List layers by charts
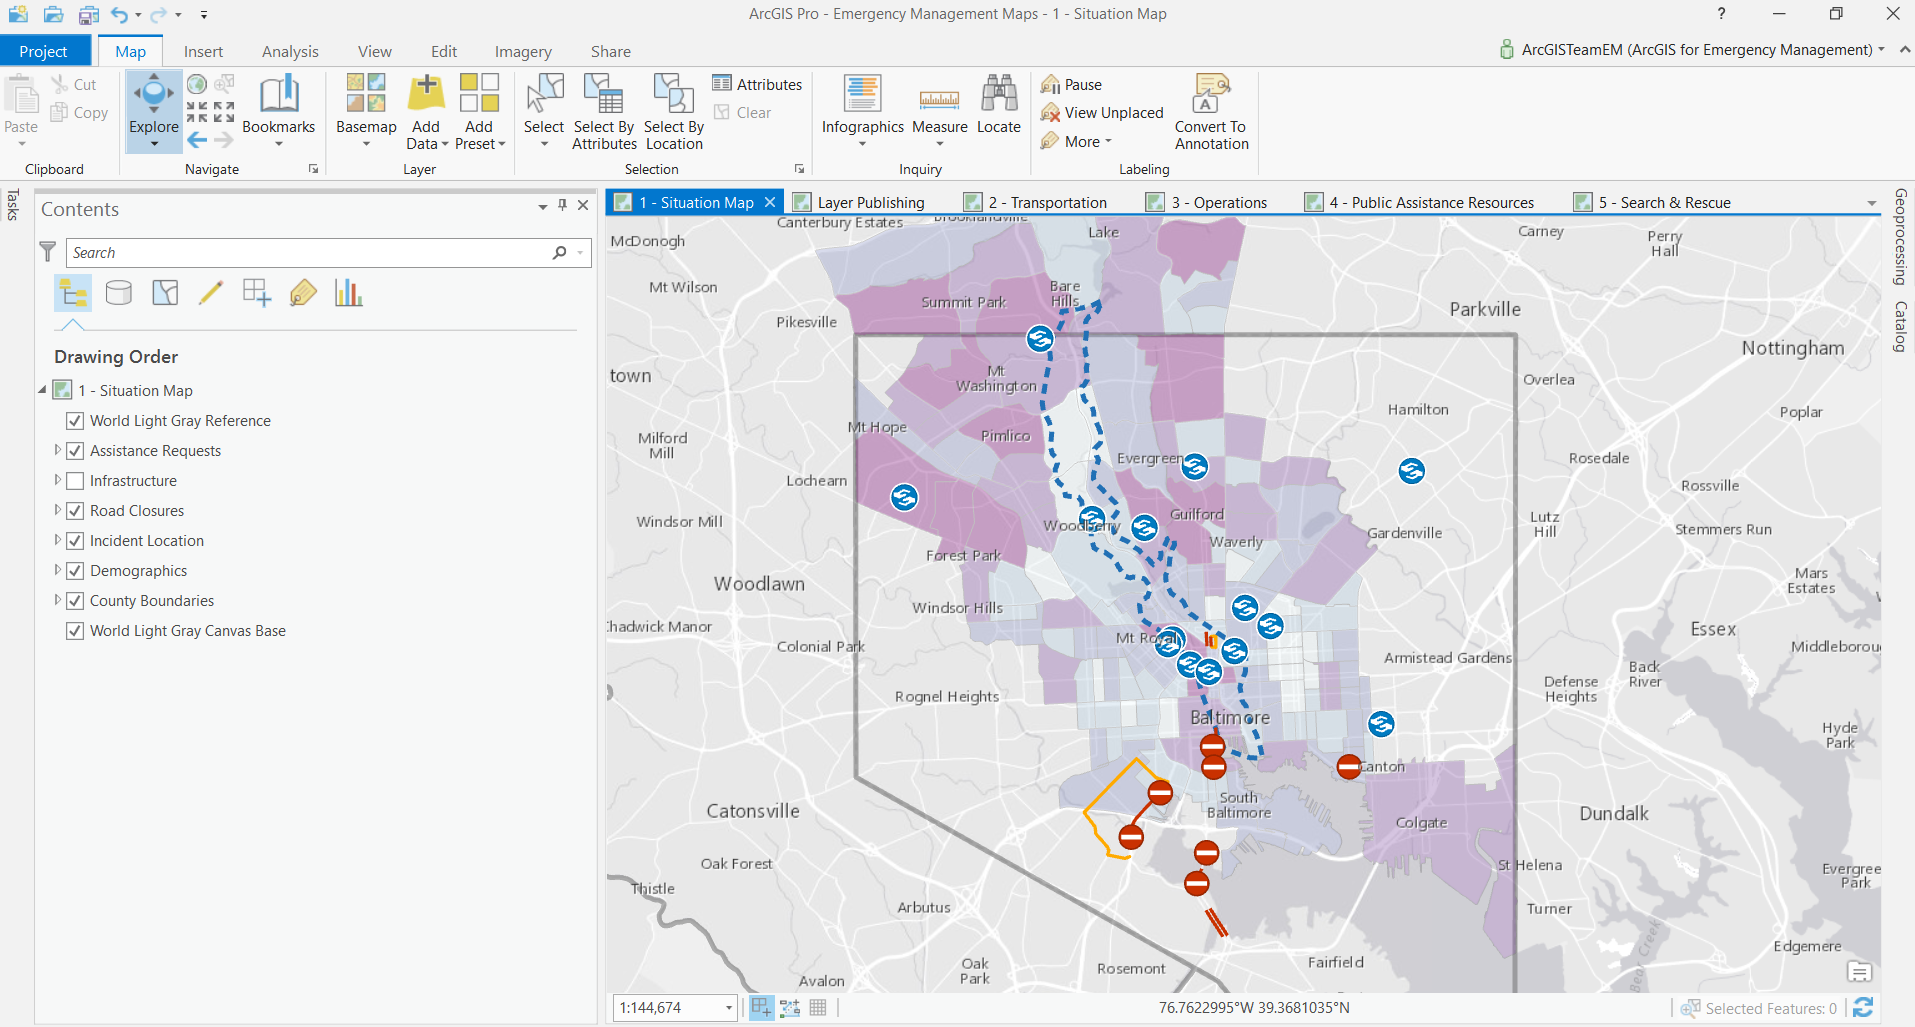The height and width of the screenshot is (1027, 1915). coord(349,293)
